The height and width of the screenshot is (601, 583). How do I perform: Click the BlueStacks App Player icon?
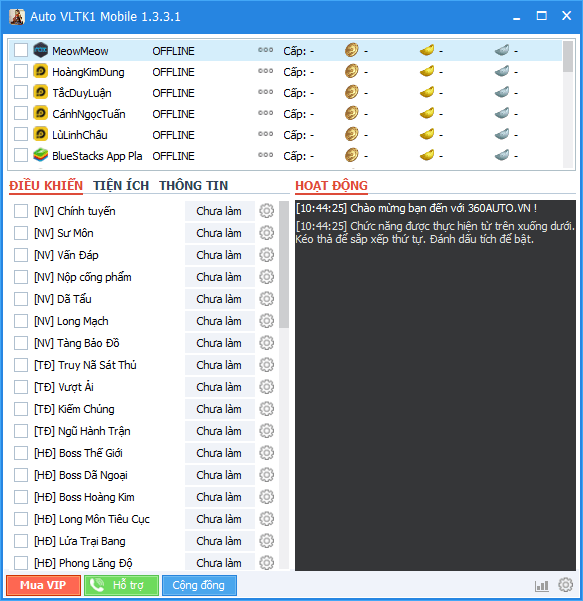41,155
